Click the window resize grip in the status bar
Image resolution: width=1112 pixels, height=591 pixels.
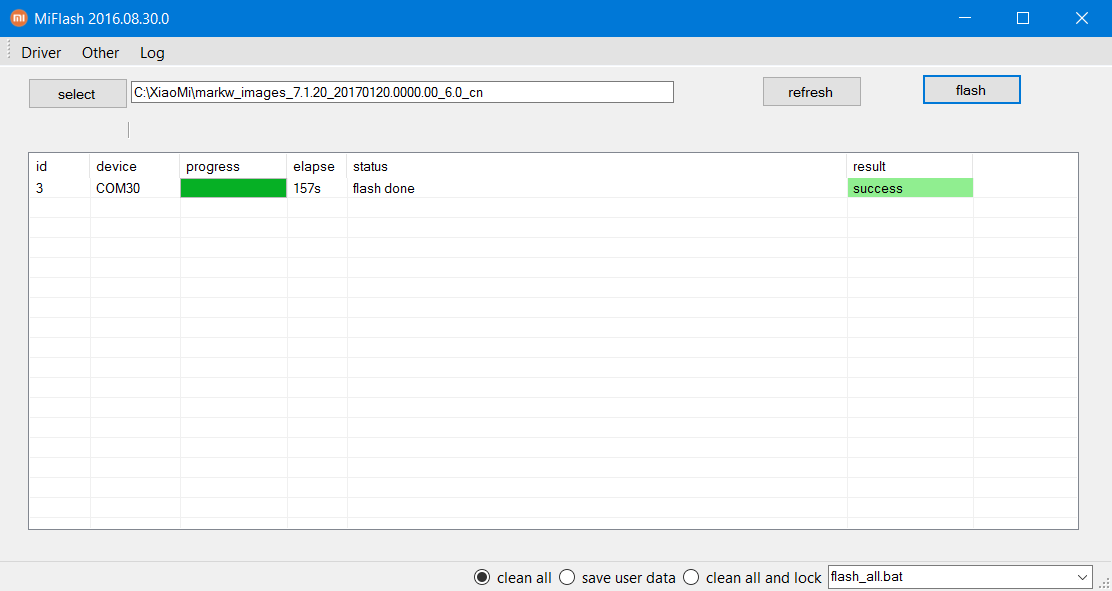pos(1103,582)
